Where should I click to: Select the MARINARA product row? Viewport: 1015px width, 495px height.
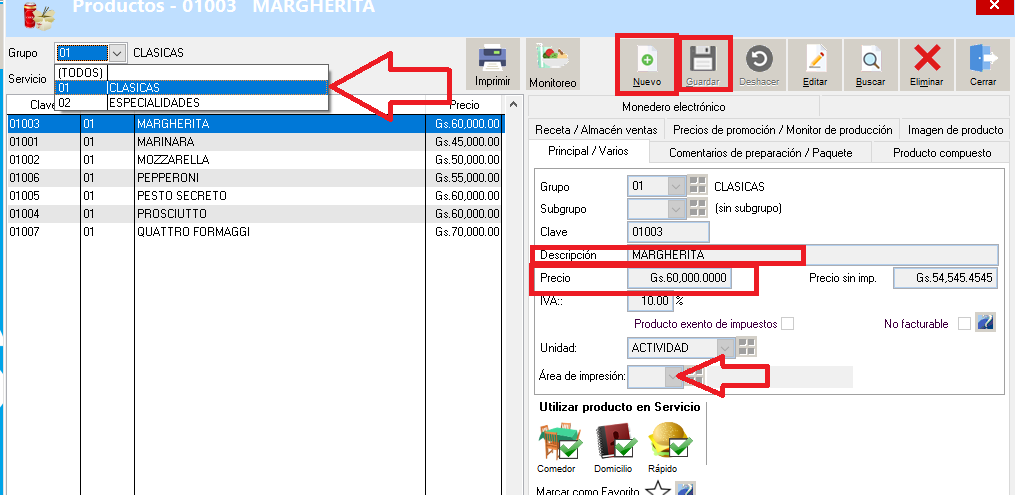point(255,142)
